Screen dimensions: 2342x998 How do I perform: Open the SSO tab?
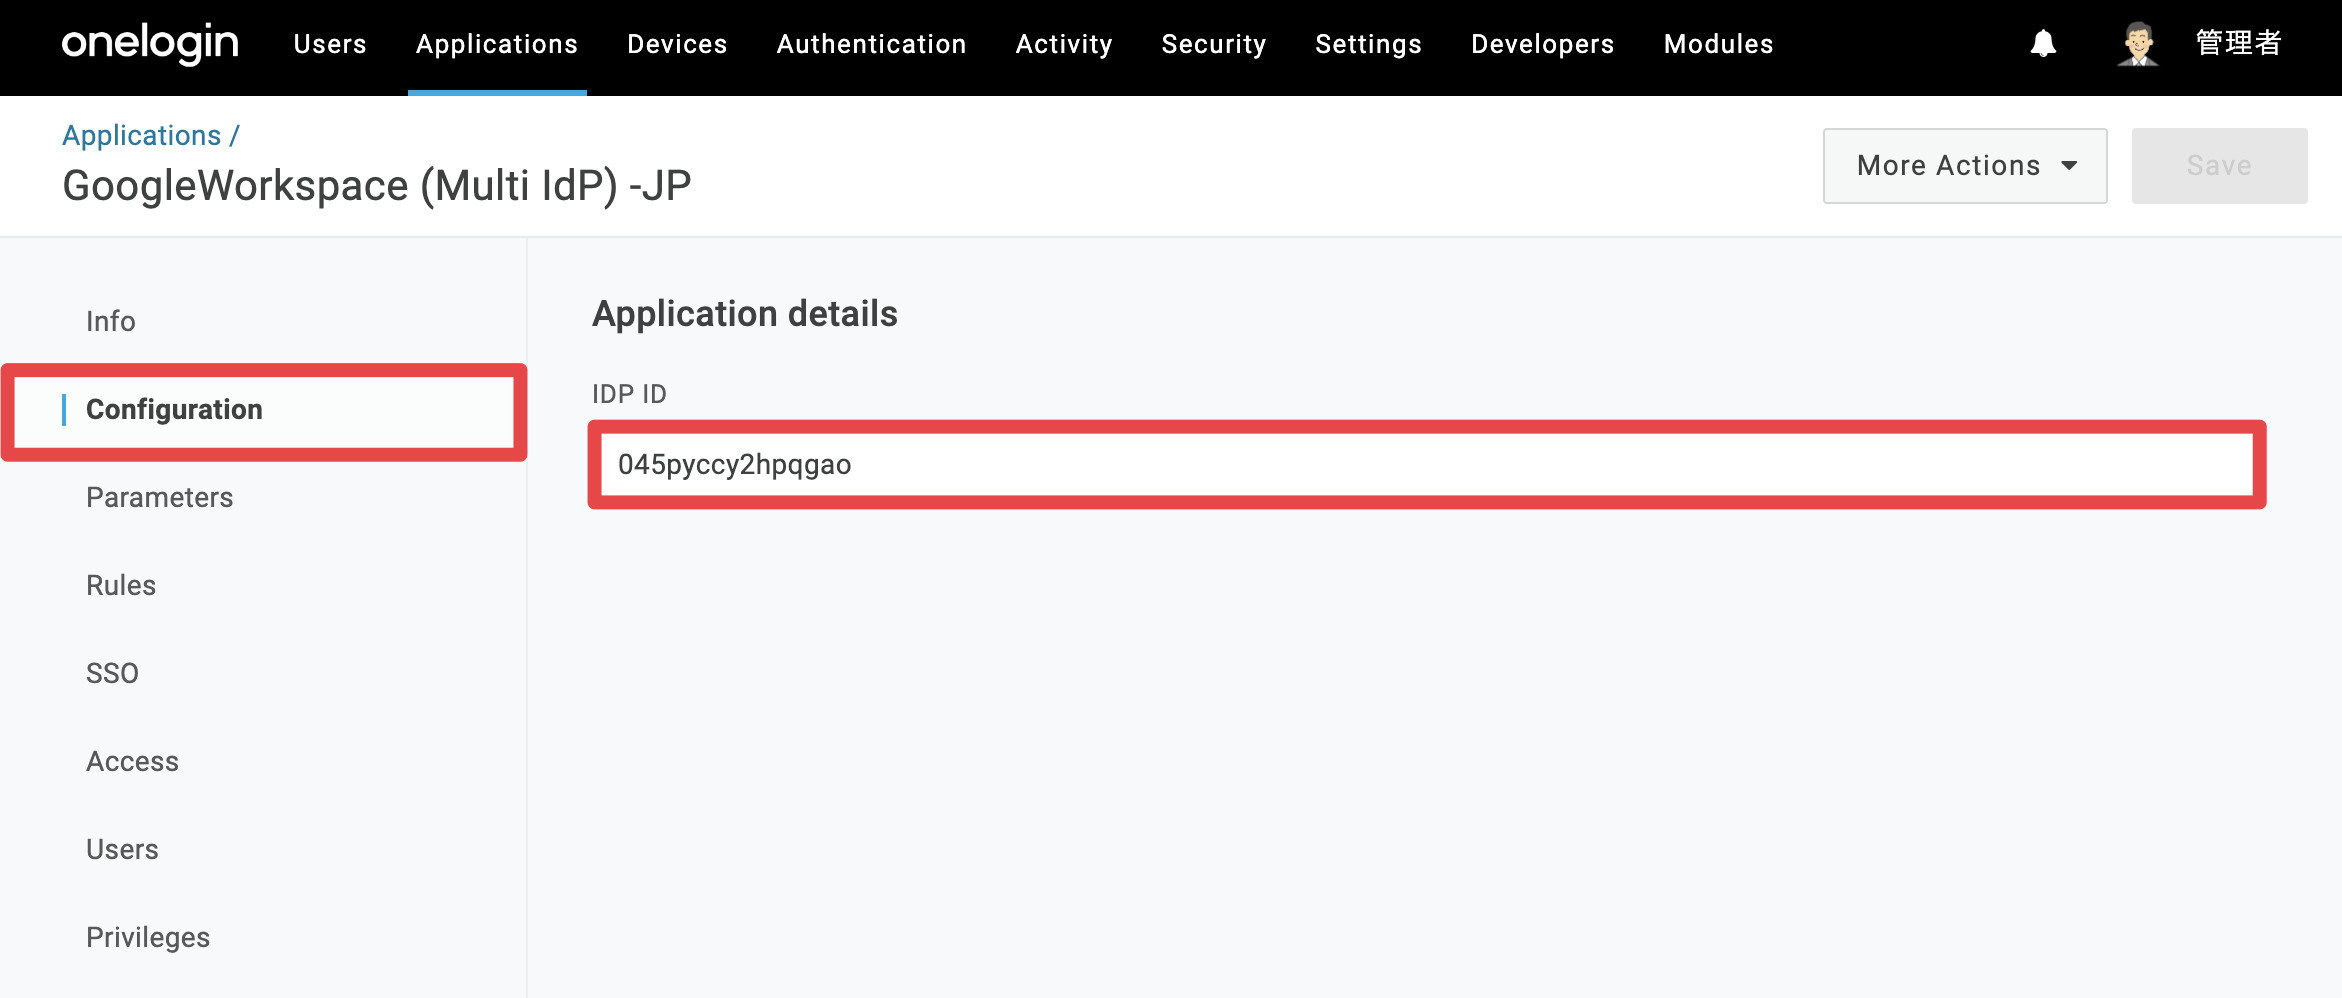tap(112, 673)
